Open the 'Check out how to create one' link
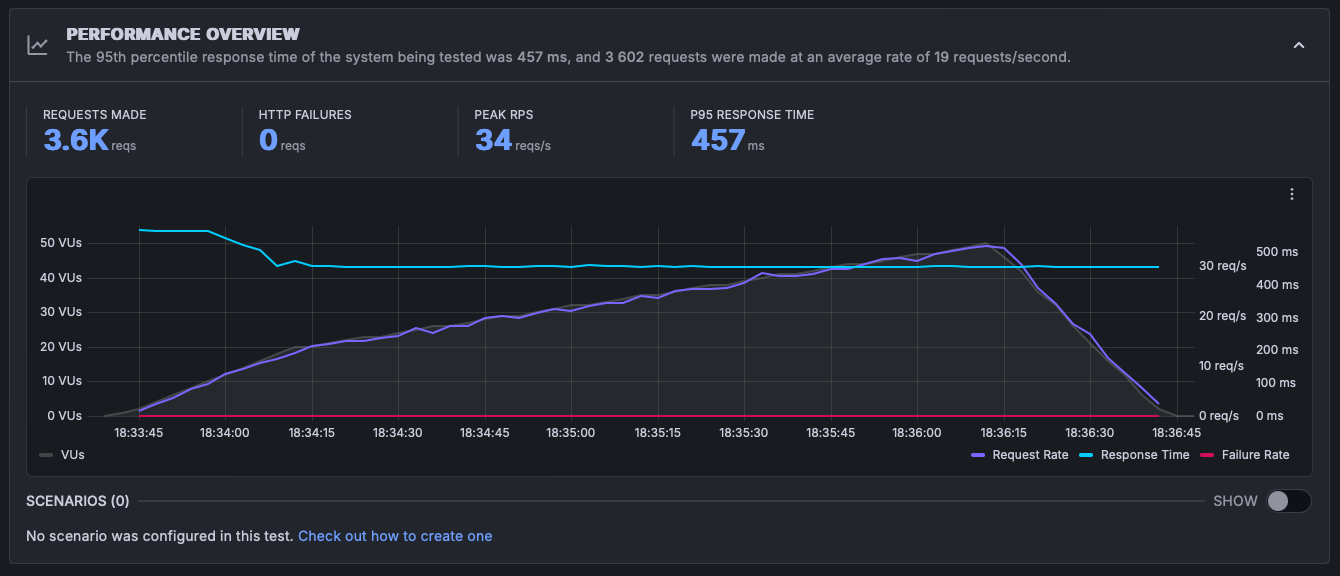The height and width of the screenshot is (576, 1340). pyautogui.click(x=395, y=536)
